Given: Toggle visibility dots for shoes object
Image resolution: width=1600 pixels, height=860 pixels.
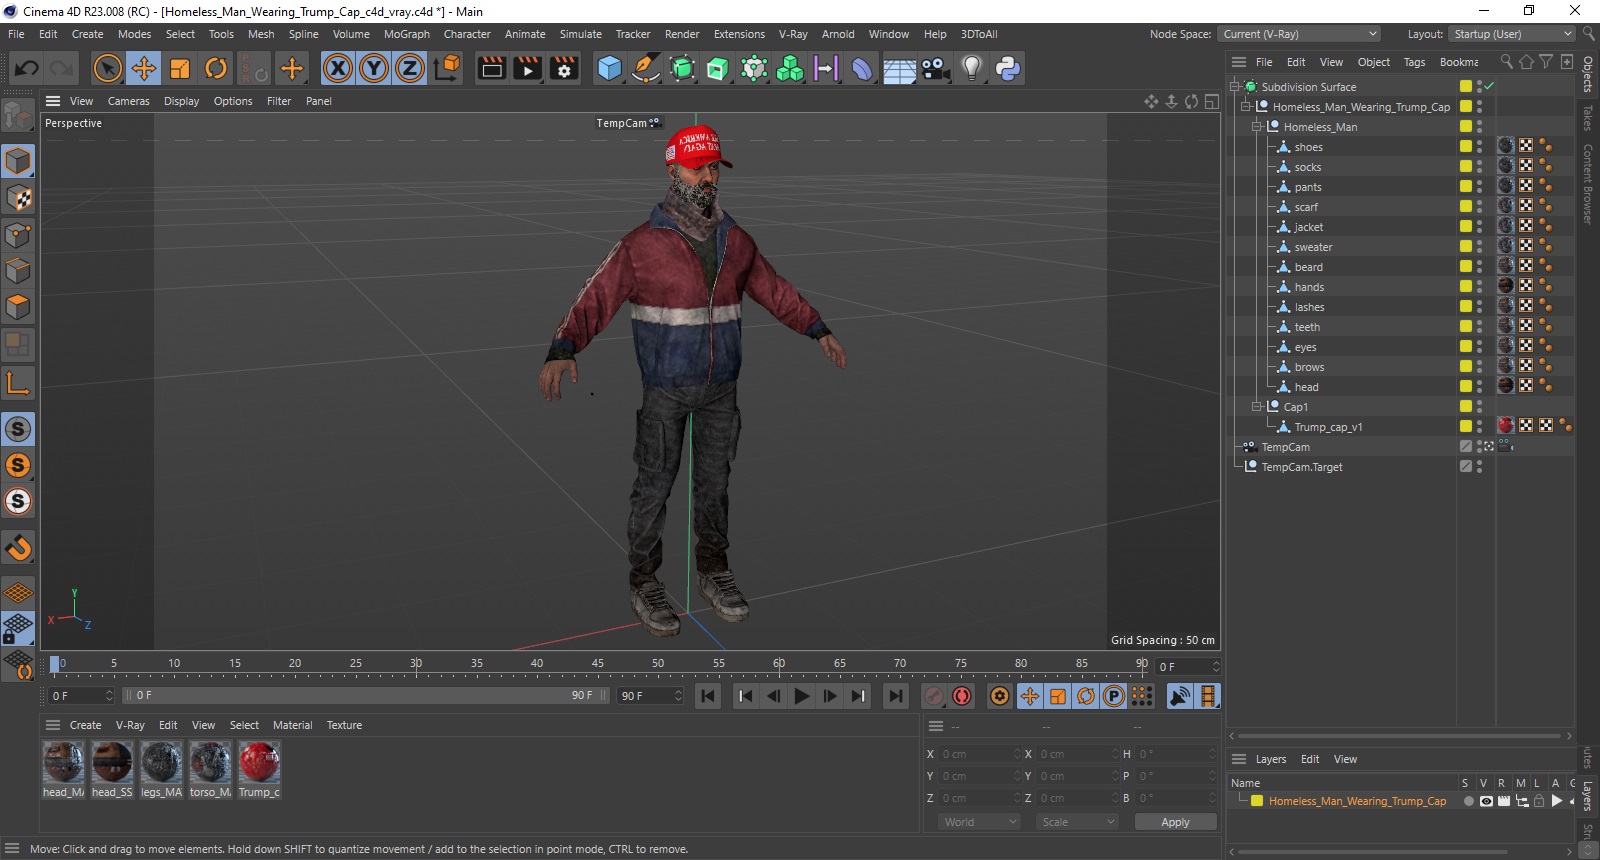Looking at the screenshot, I should (x=1480, y=147).
